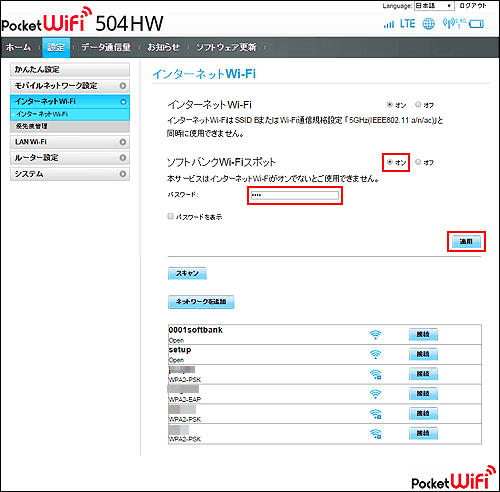Turn インターネットWi-Fi off with オフ radio
The height and width of the screenshot is (492, 500).
[418, 105]
